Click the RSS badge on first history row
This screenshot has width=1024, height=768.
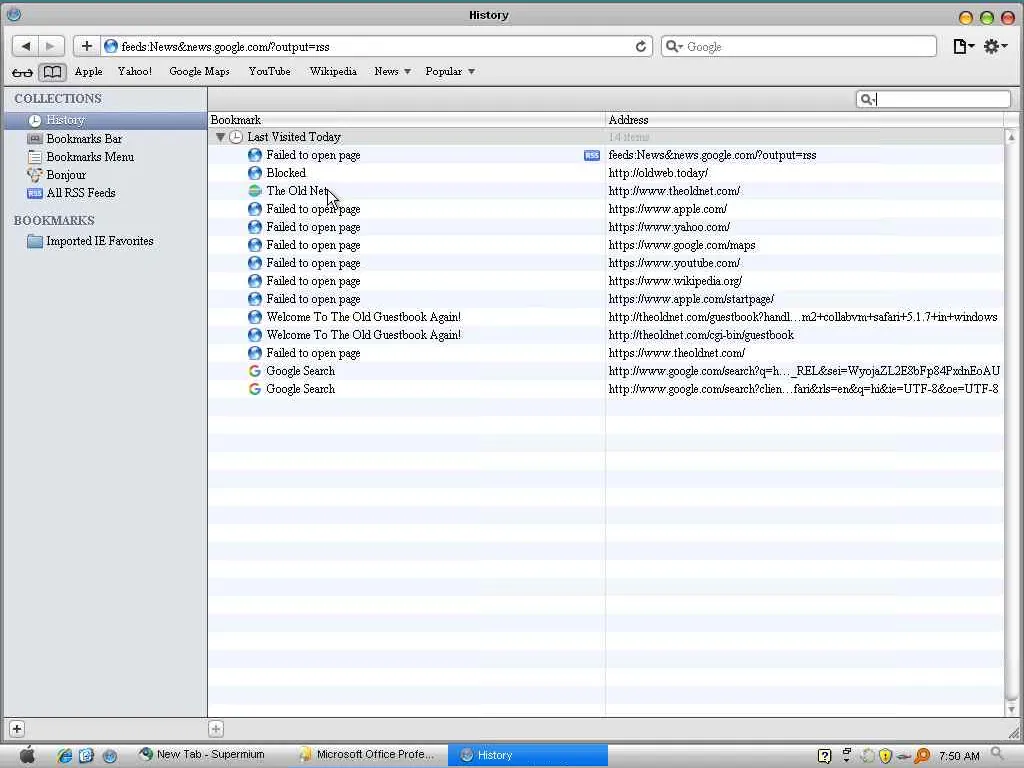click(x=592, y=155)
